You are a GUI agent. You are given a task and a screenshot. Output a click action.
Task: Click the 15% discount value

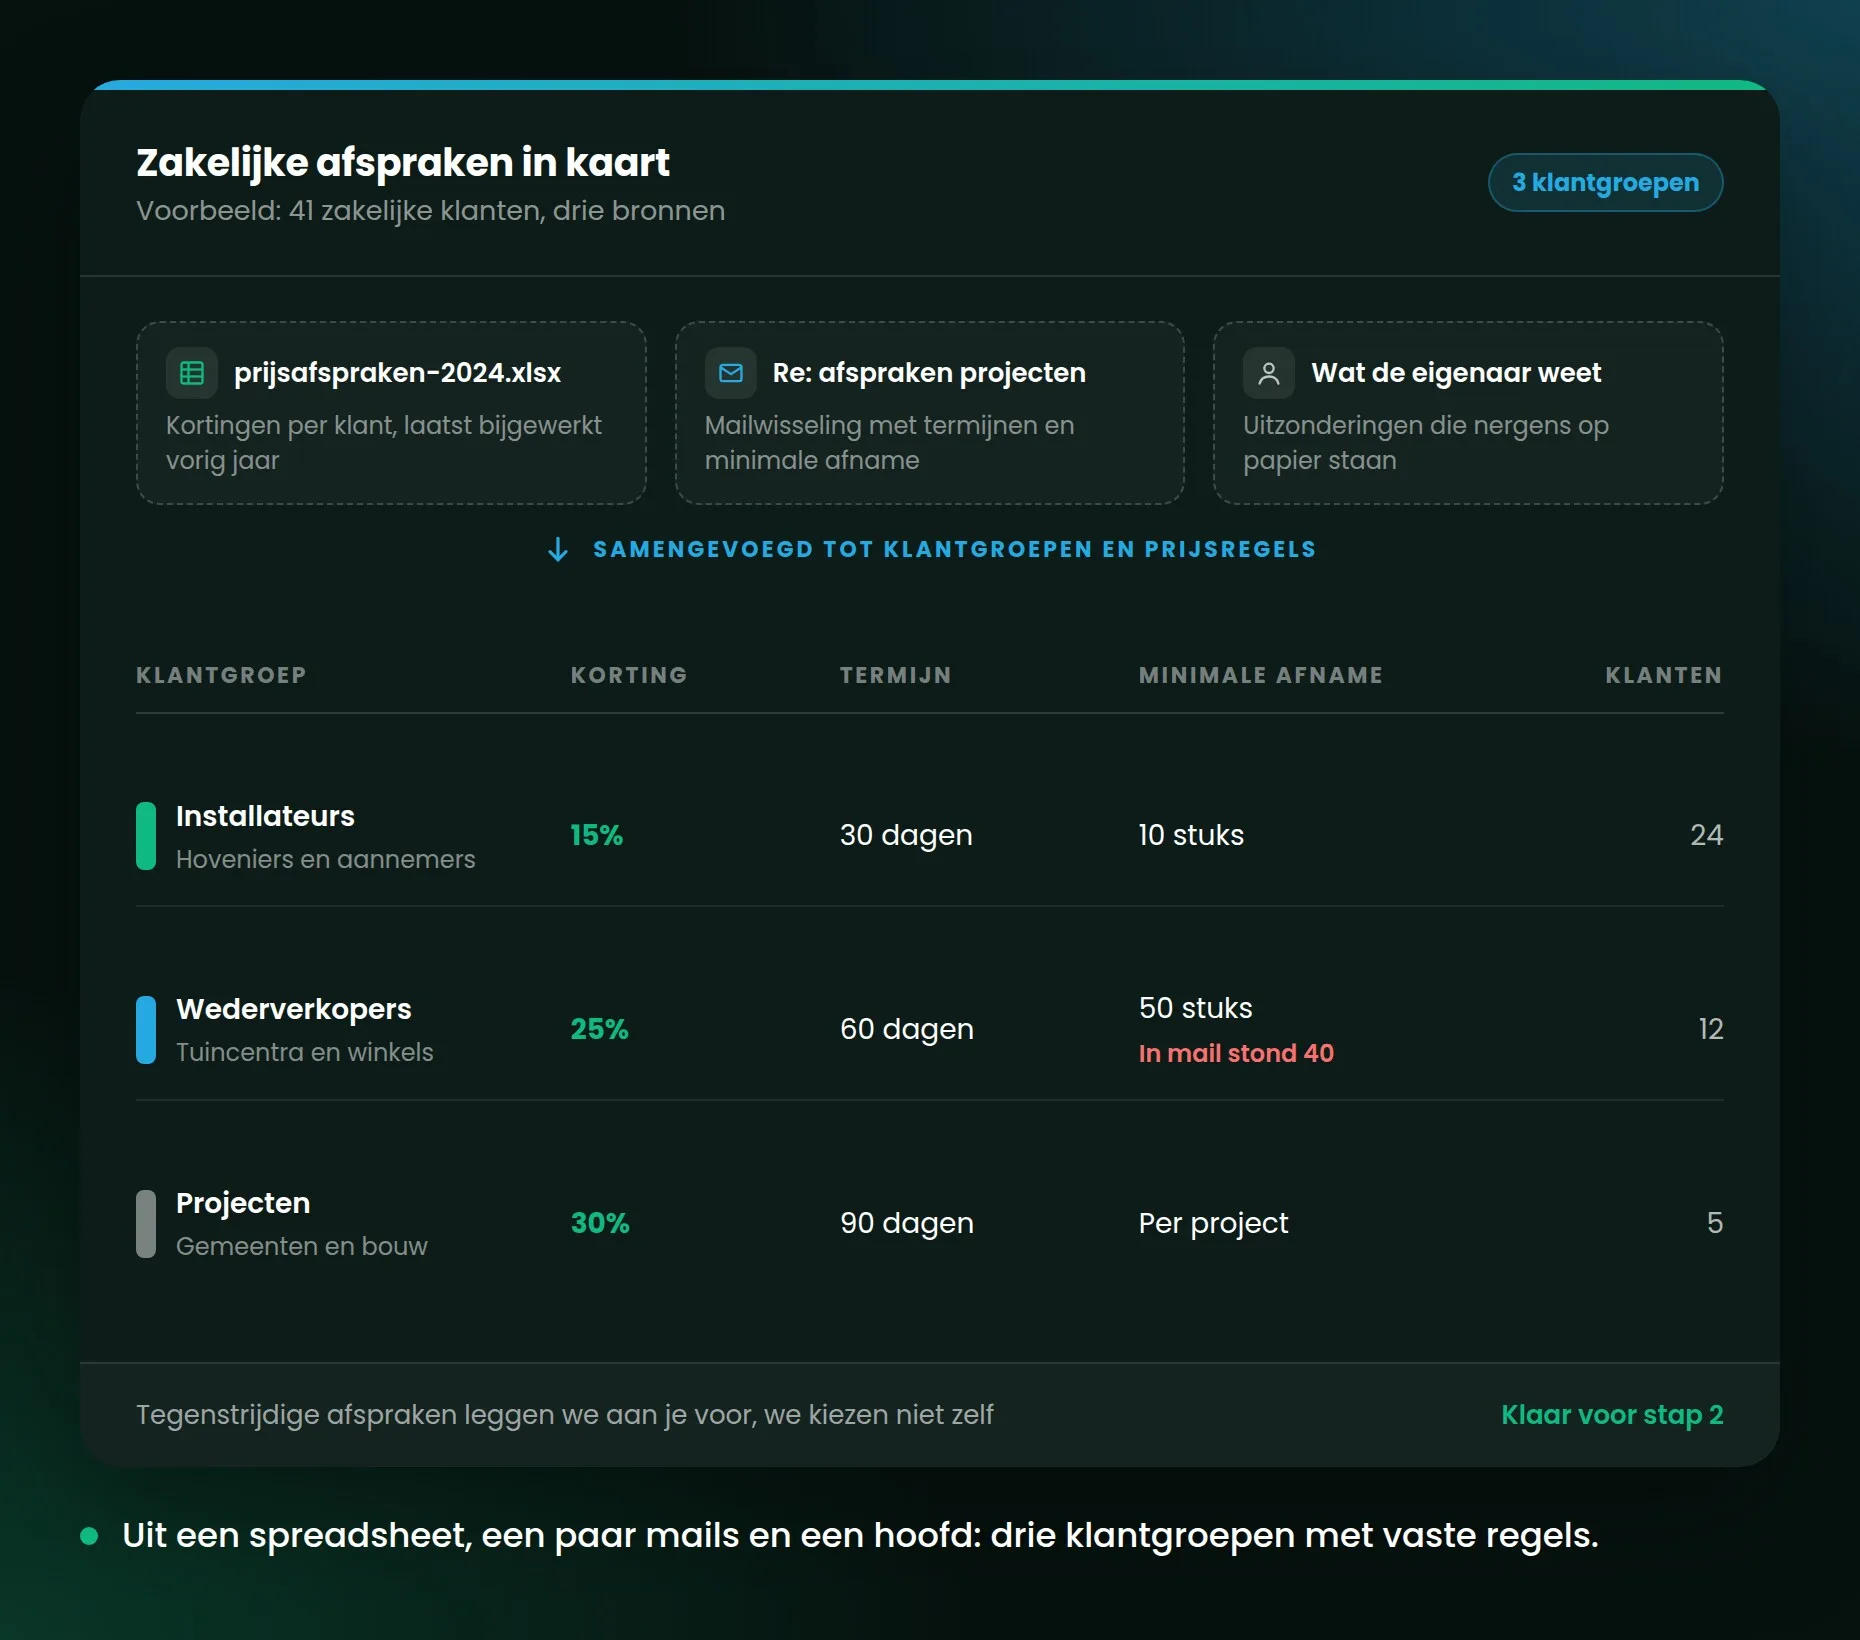coord(596,835)
